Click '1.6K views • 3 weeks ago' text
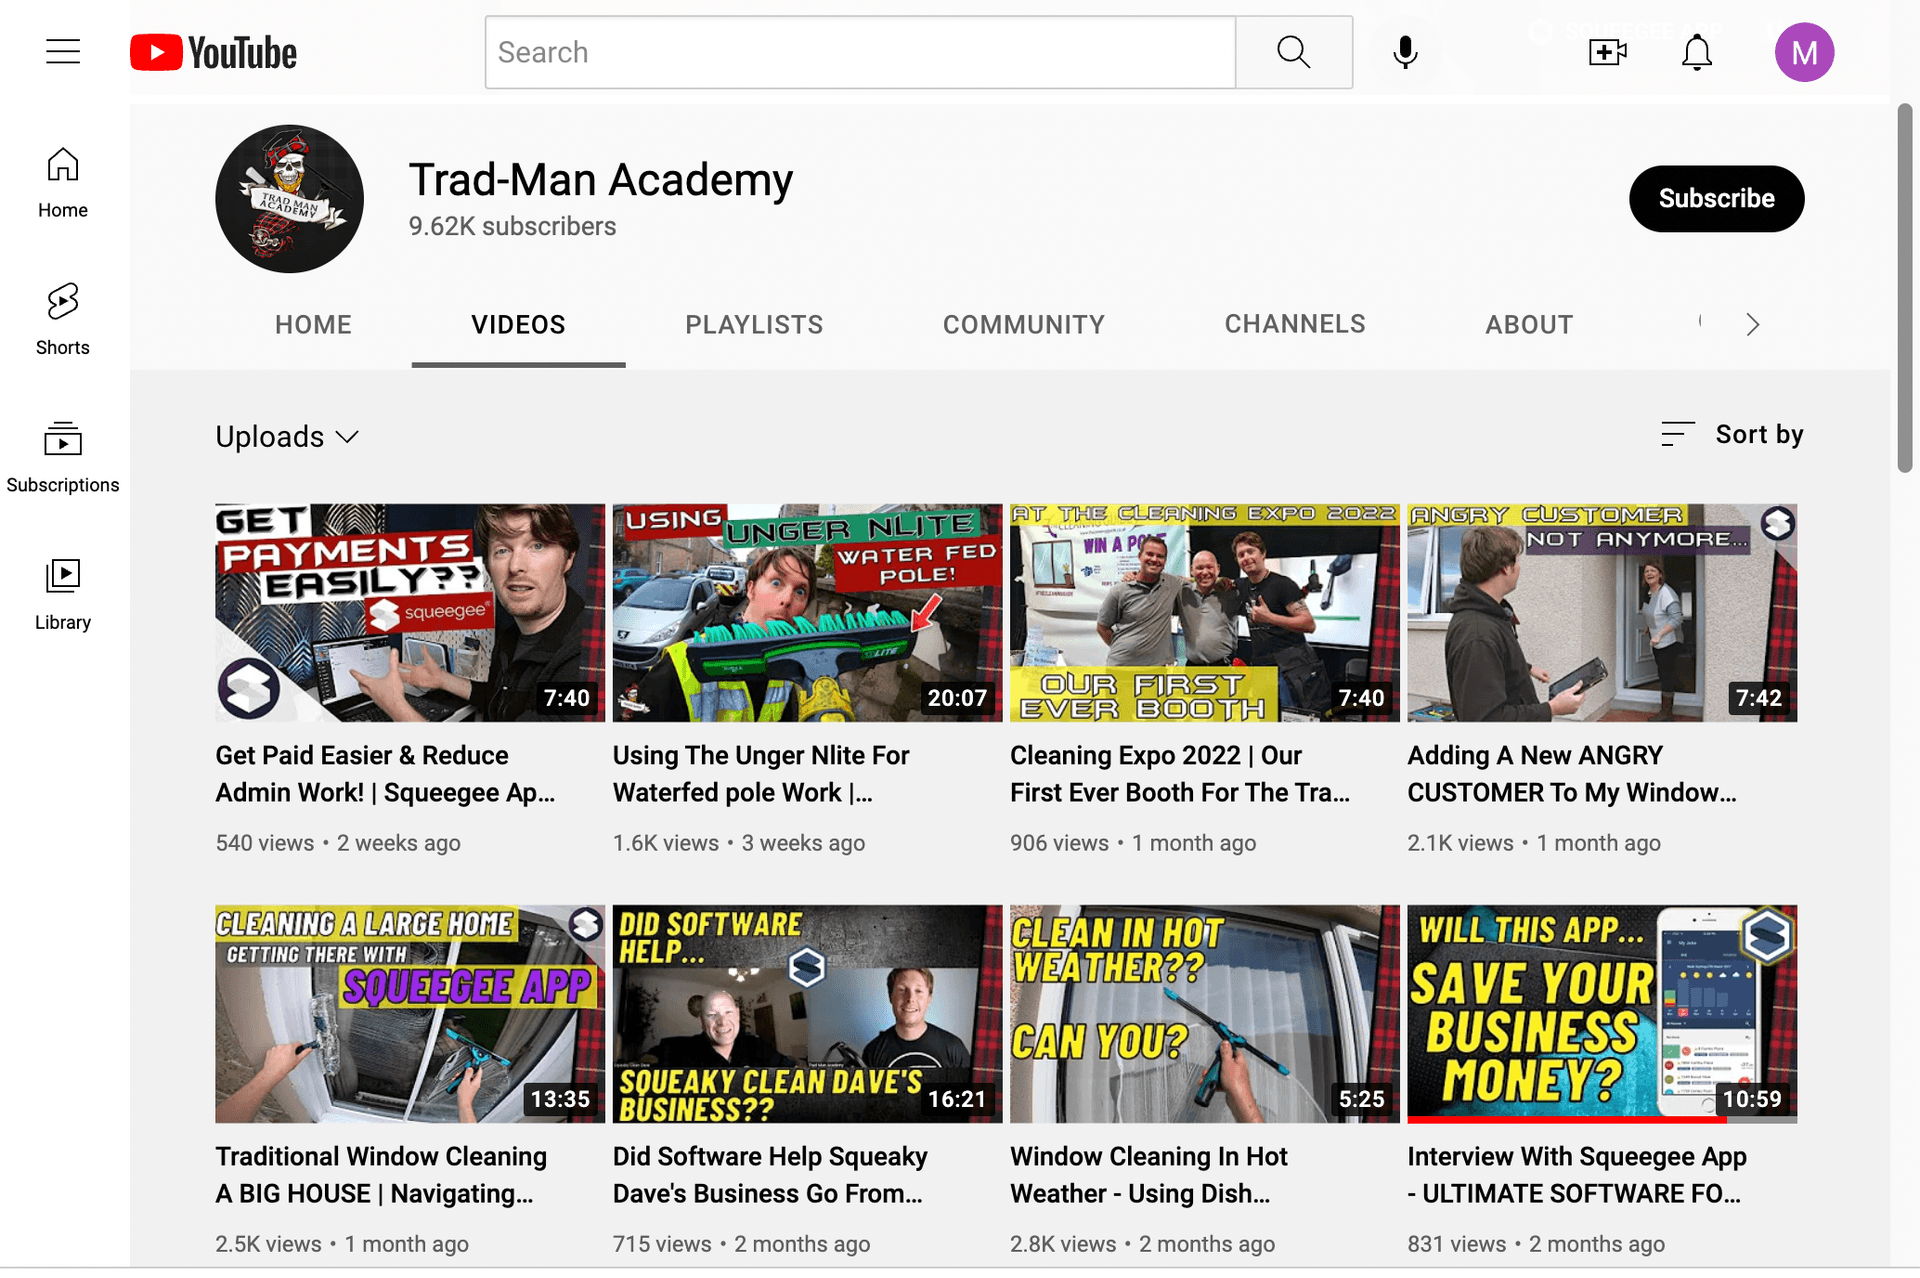Viewport: 1920px width, 1278px height. pyautogui.click(x=739, y=843)
